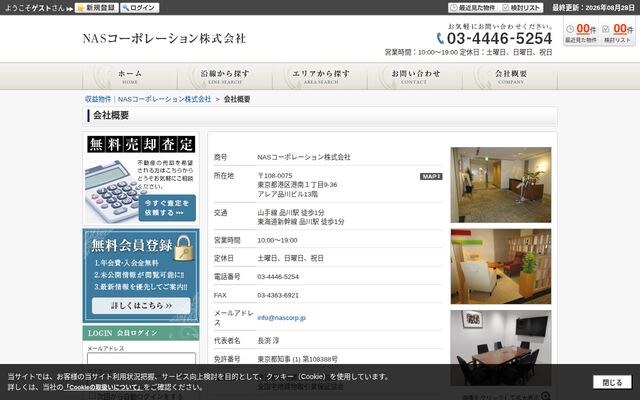
Task: Focus the メールアドレス login input field
Action: (141, 359)
